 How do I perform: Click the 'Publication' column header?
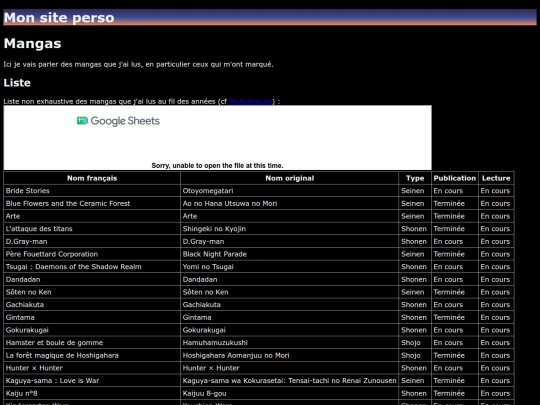[x=455, y=178]
